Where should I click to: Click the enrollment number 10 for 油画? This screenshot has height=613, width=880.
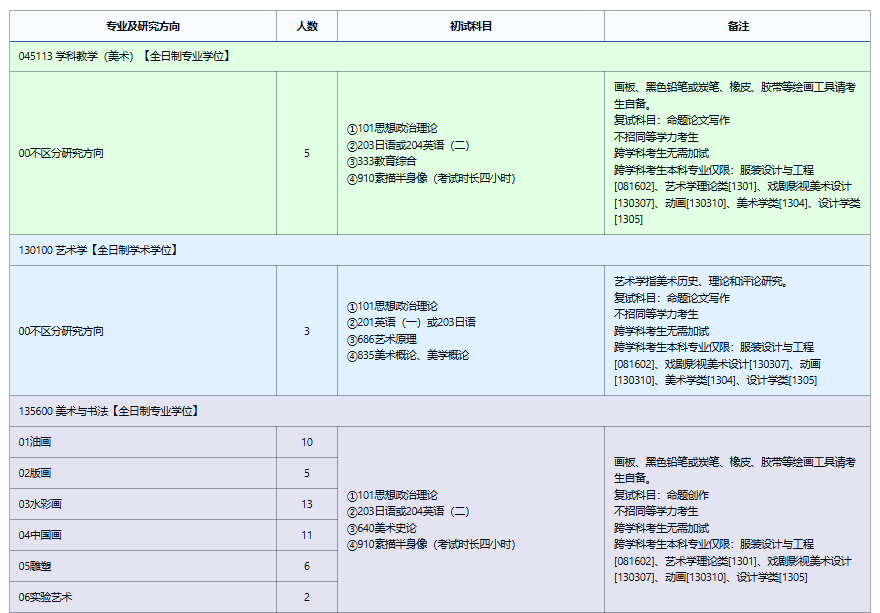[x=307, y=442]
